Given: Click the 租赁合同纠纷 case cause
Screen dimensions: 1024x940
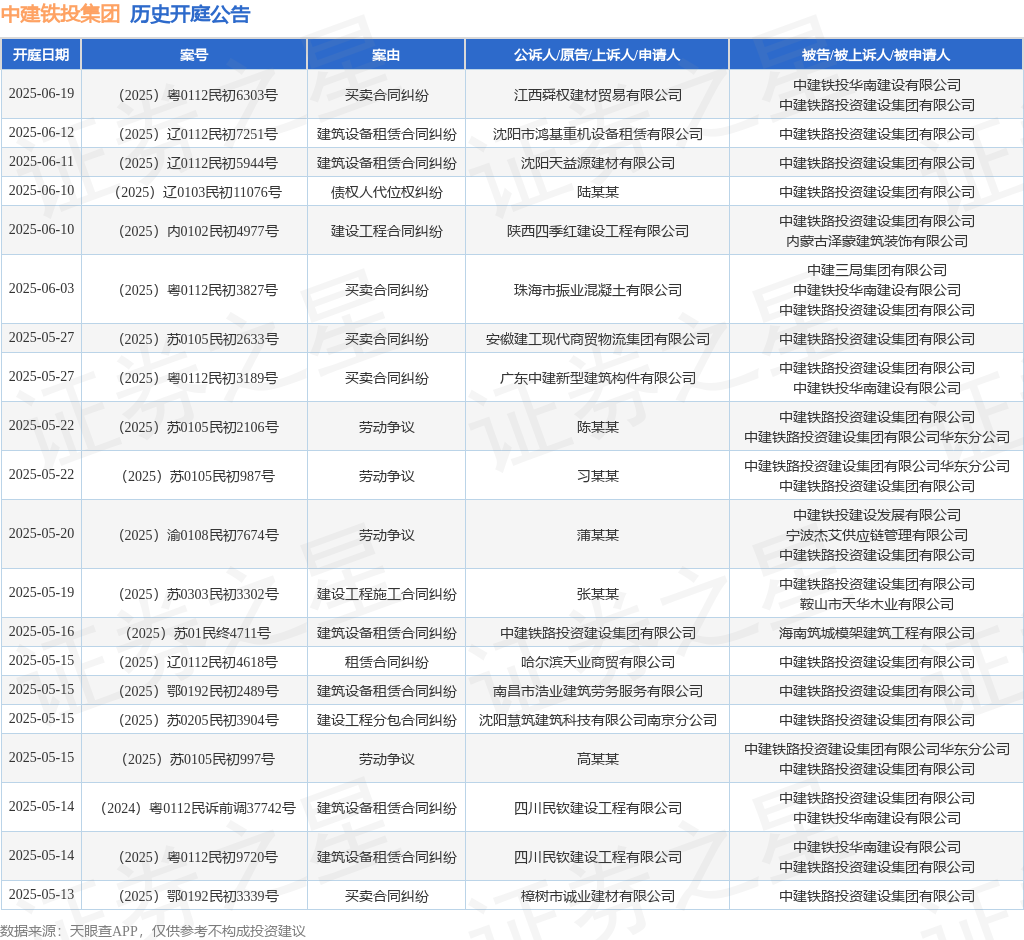Looking at the screenshot, I should [386, 662].
